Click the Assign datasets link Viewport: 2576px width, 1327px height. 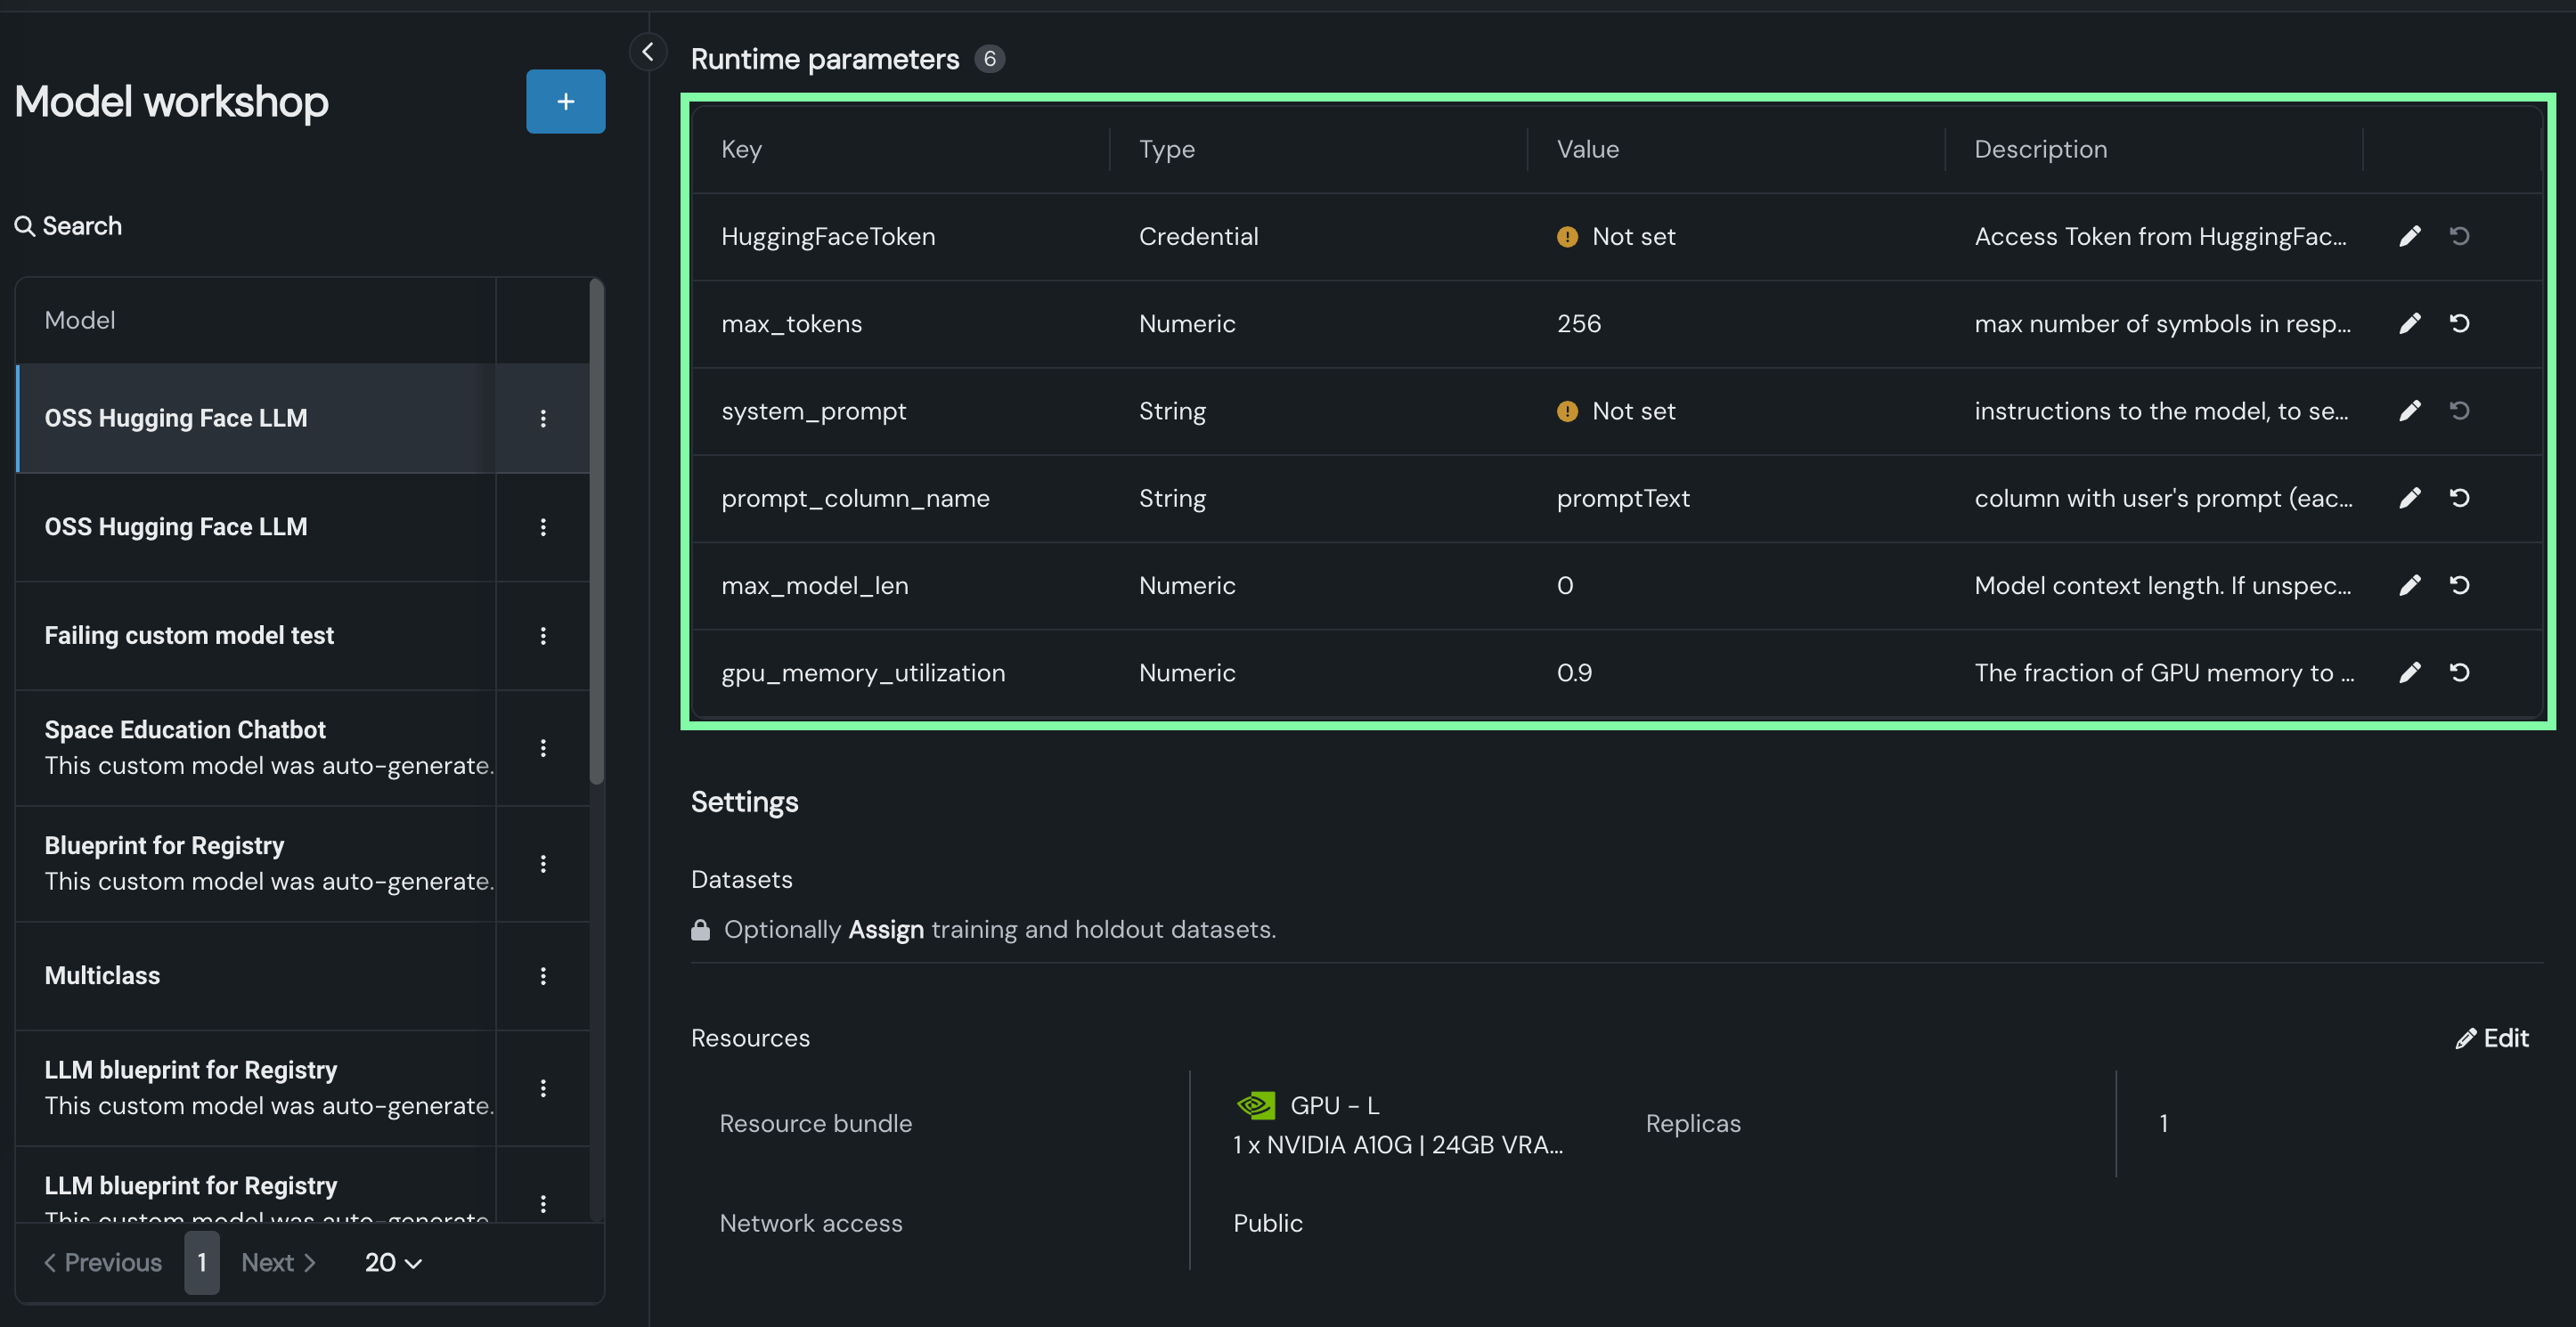coord(885,929)
